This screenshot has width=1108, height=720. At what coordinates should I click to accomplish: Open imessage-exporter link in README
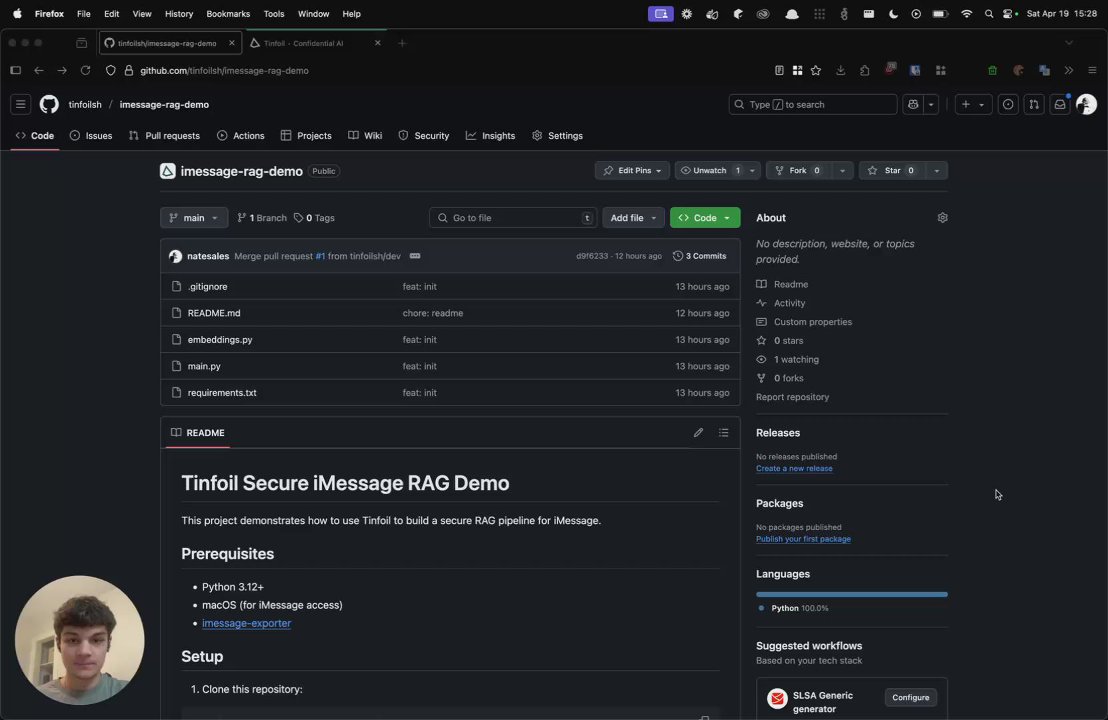[247, 623]
